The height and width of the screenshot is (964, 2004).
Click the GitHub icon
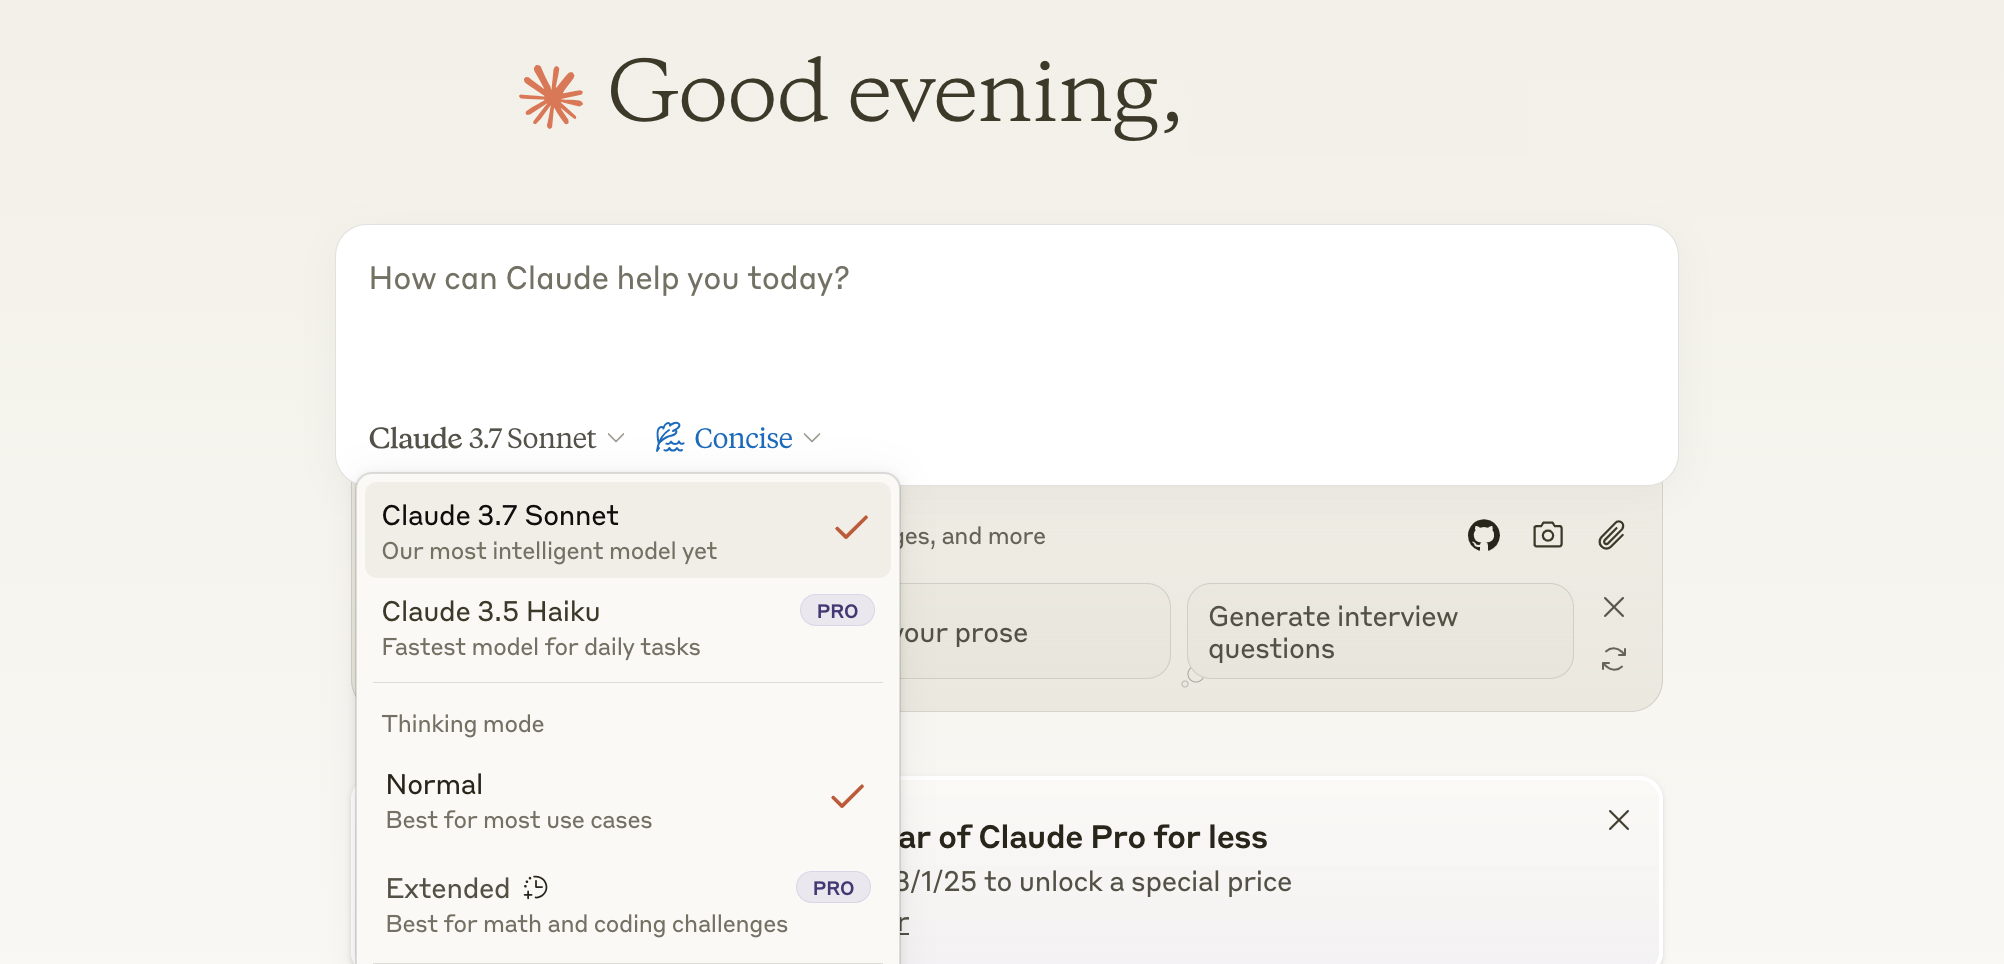[x=1483, y=536]
